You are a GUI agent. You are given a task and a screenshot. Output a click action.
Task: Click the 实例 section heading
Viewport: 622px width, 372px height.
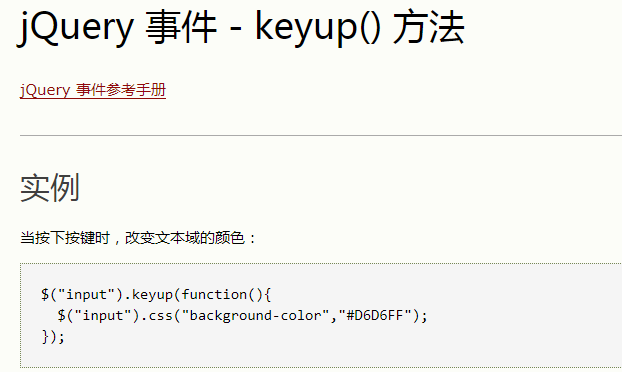(50, 187)
